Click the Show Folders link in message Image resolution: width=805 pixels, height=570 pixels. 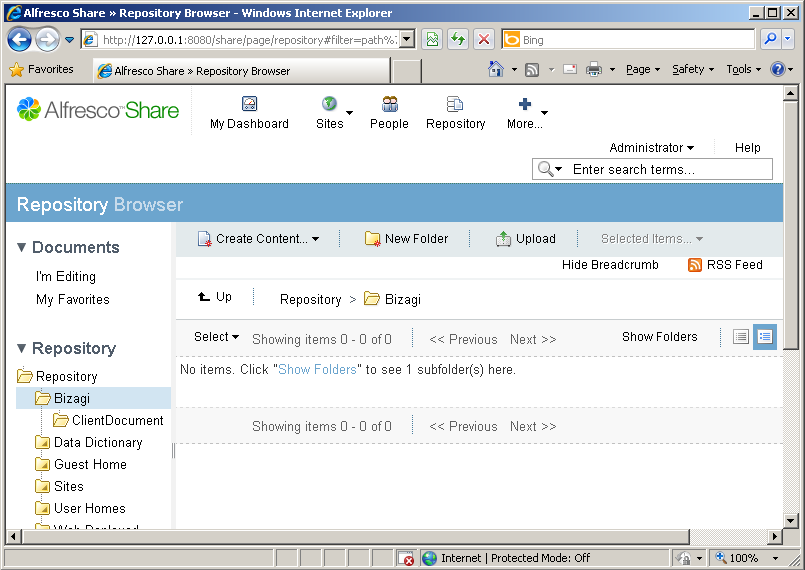[317, 370]
